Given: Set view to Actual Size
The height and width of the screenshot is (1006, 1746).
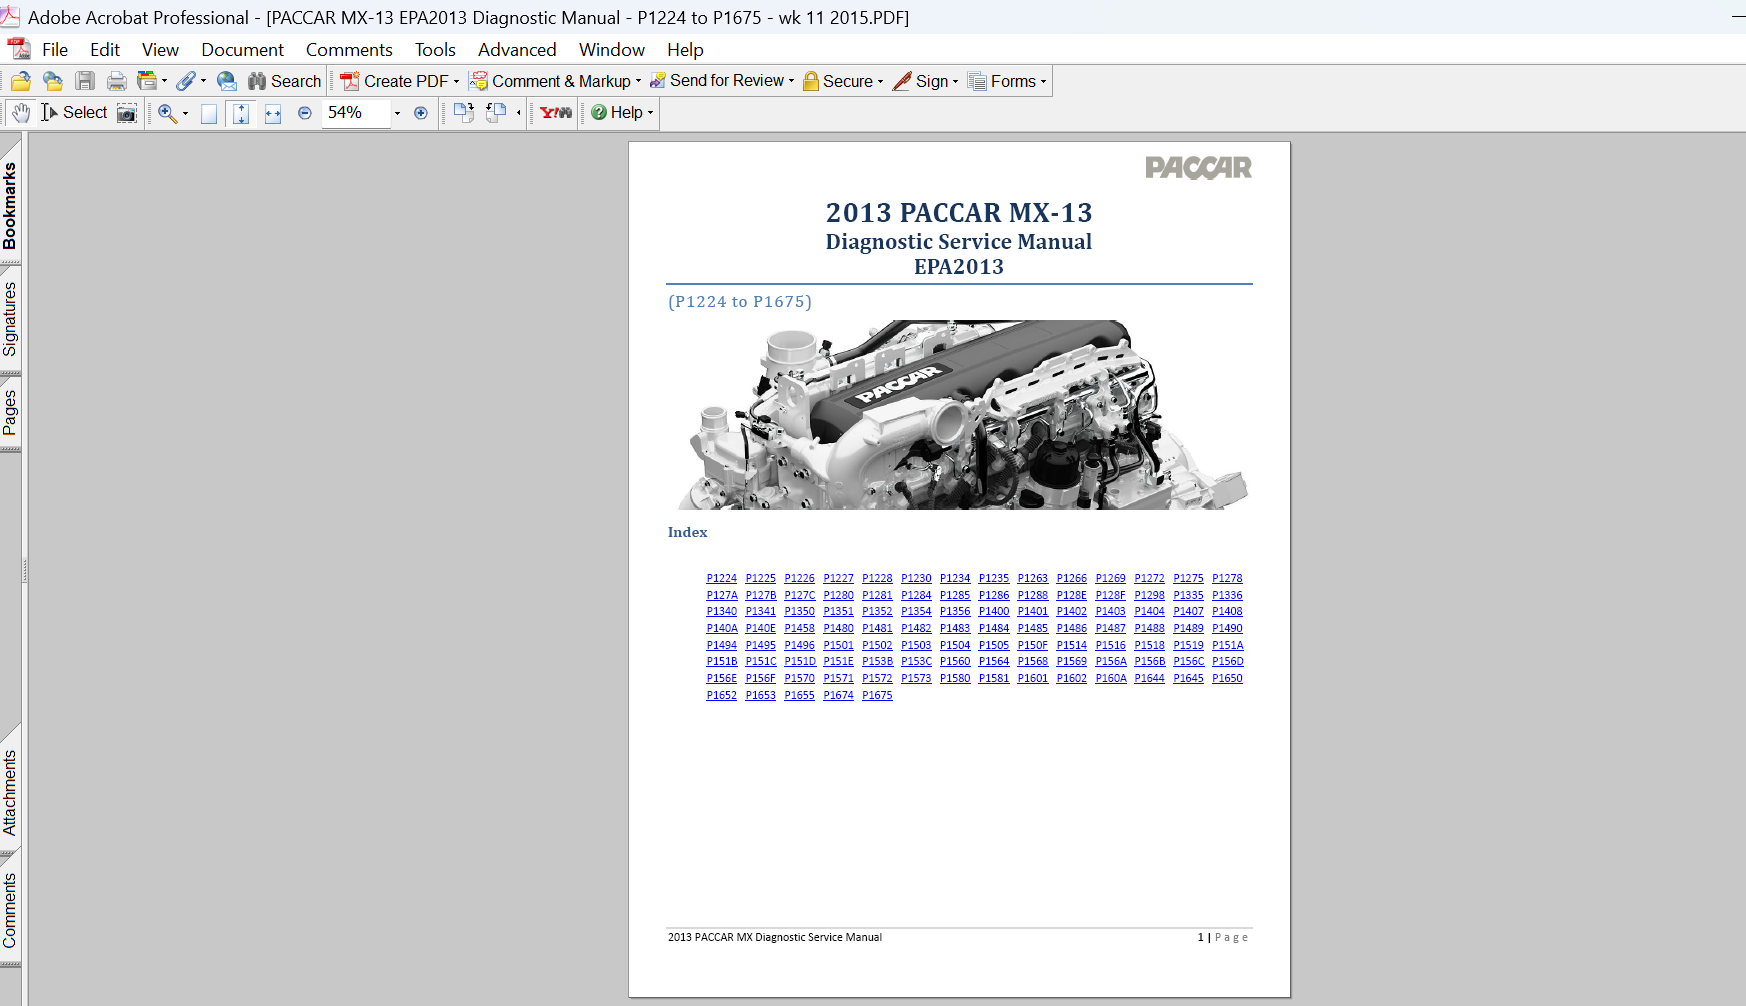Looking at the screenshot, I should pyautogui.click(x=209, y=113).
